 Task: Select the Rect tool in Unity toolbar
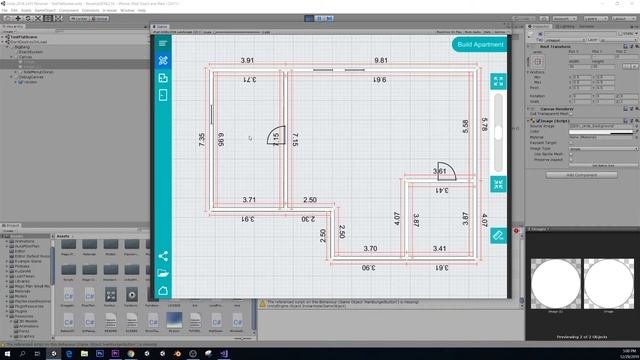pos(48,18)
